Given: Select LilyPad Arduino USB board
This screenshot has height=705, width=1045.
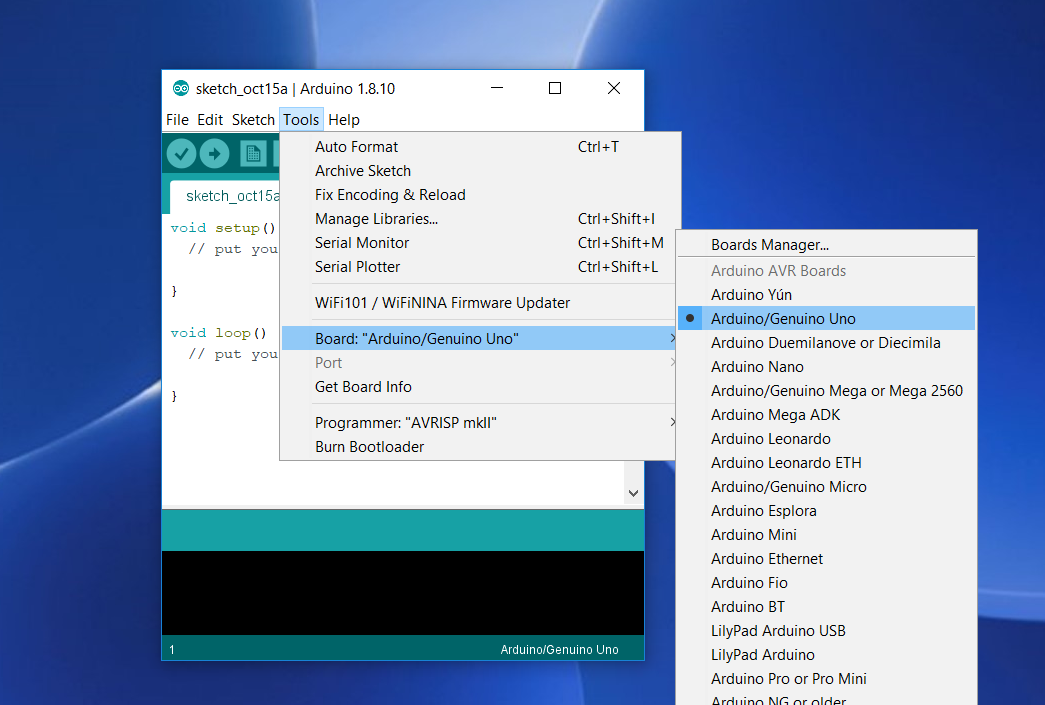Looking at the screenshot, I should (826, 630).
